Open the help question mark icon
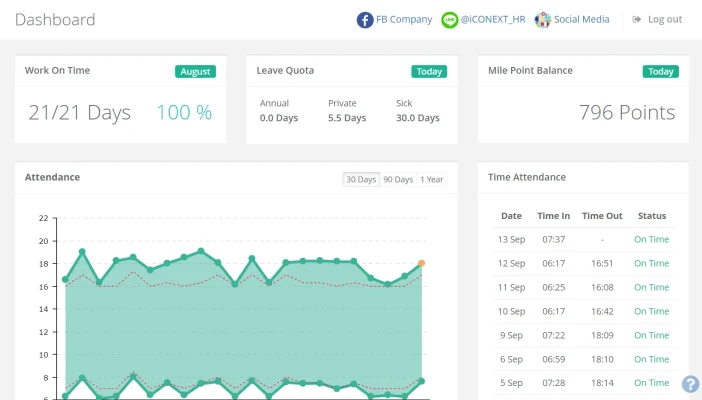702x400 pixels. point(690,384)
